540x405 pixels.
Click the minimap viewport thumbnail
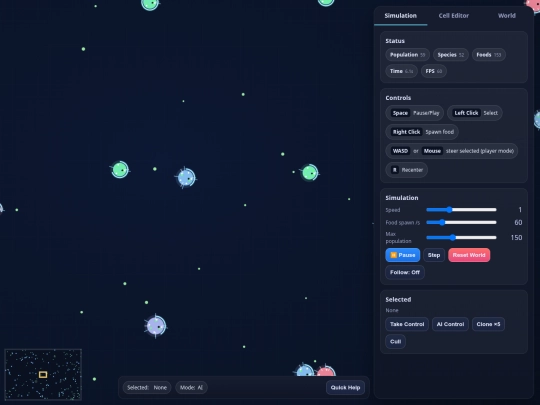pyautogui.click(x=43, y=374)
